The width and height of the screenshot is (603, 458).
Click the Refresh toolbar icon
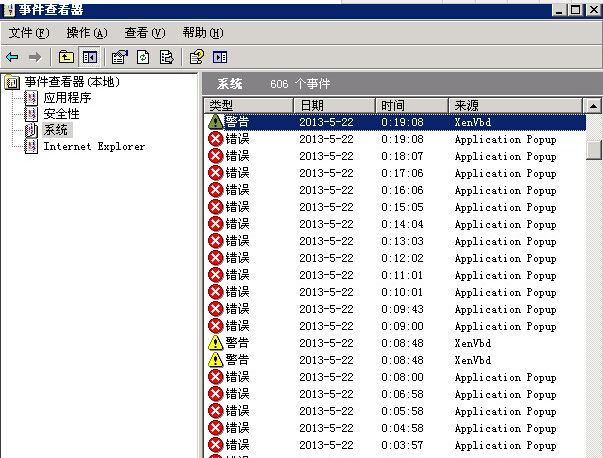(x=142, y=57)
